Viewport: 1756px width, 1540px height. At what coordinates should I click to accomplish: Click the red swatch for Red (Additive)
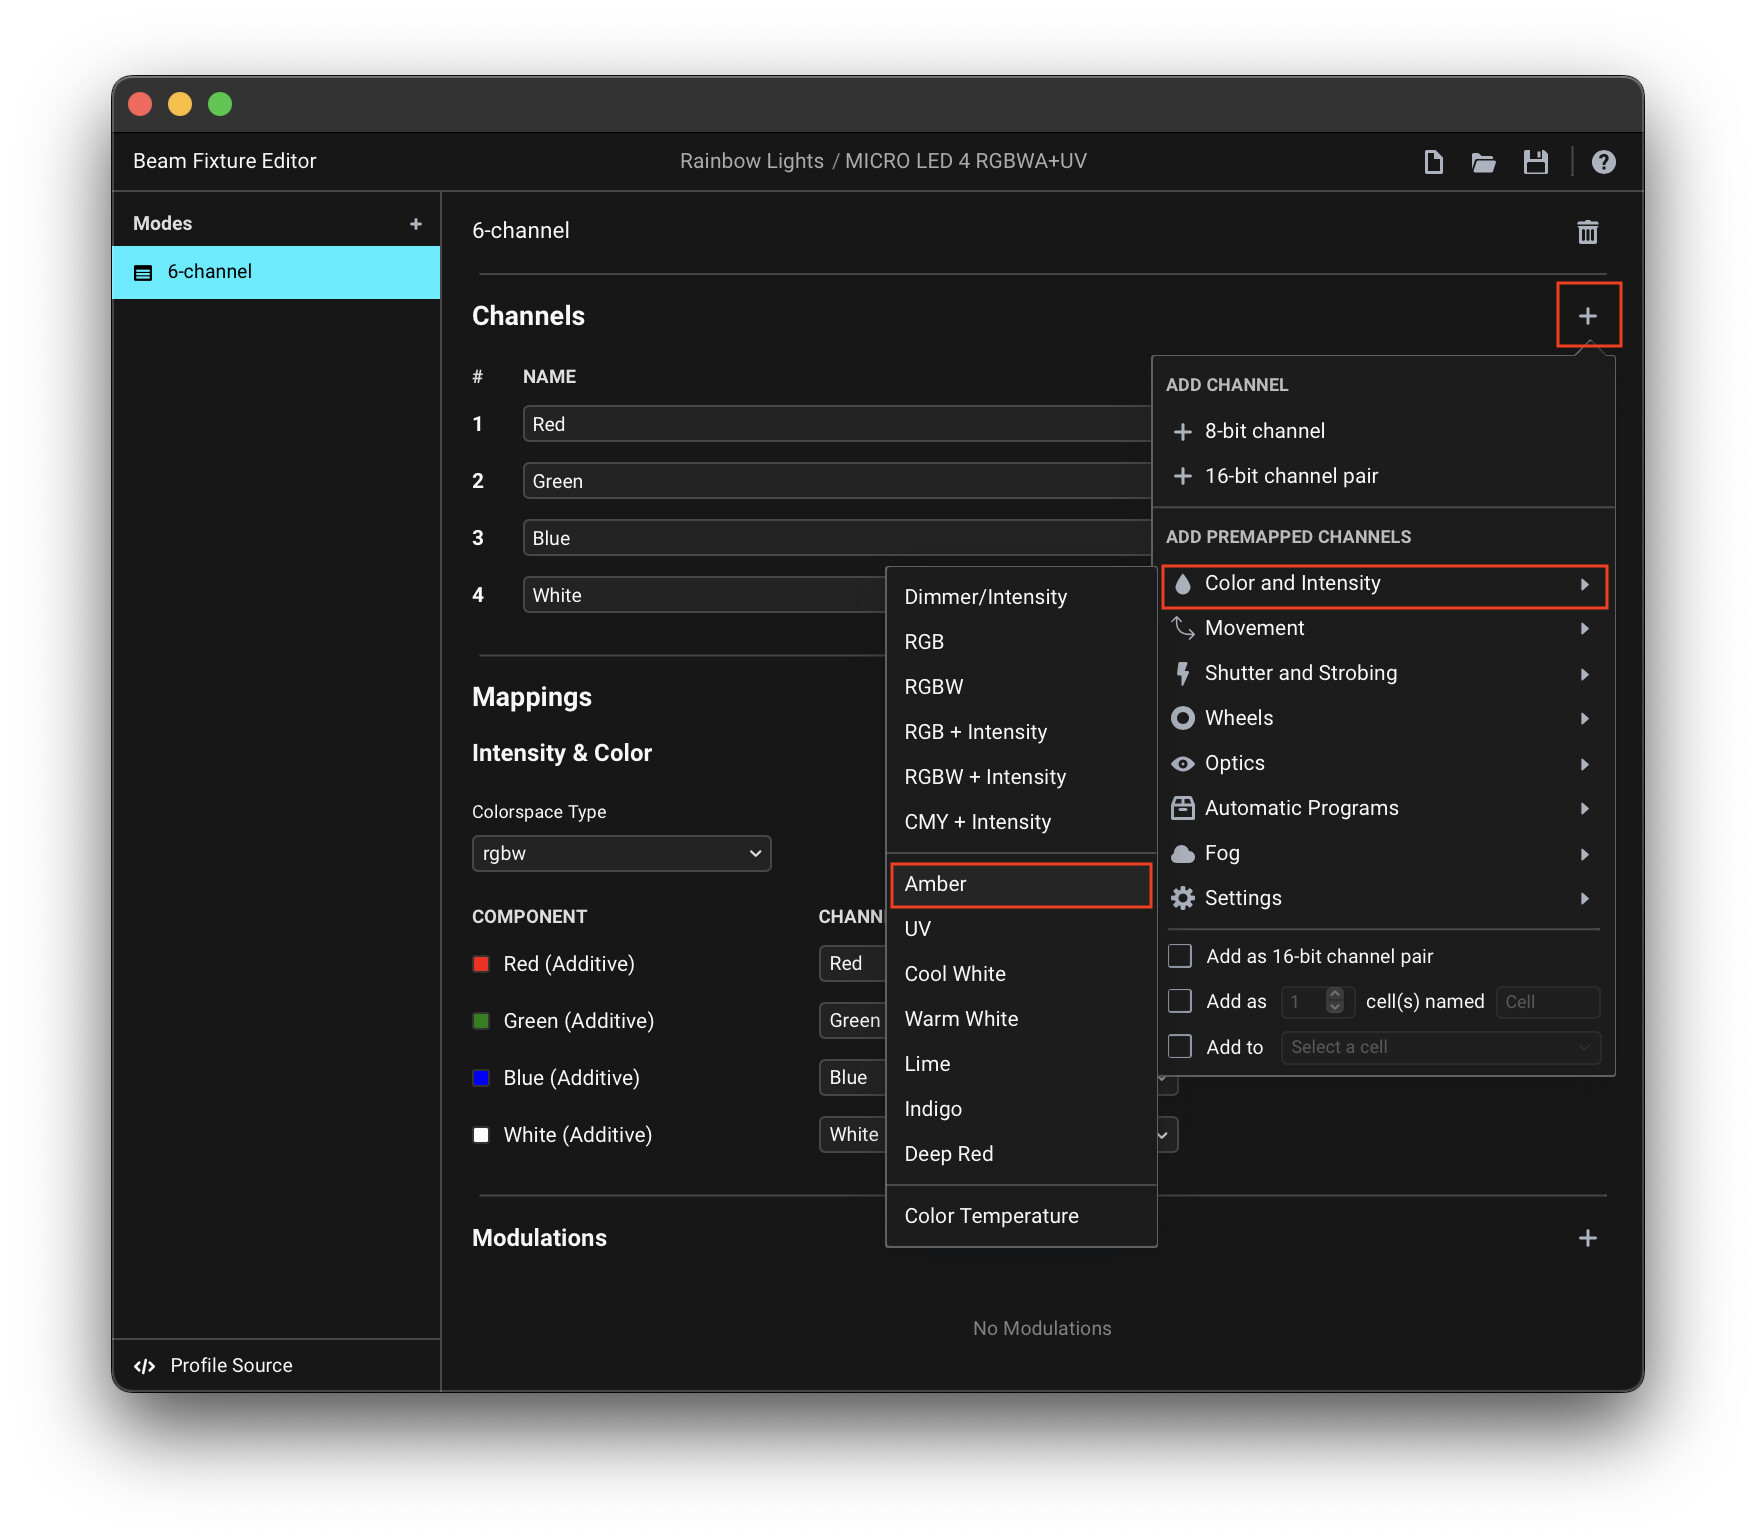click(481, 964)
